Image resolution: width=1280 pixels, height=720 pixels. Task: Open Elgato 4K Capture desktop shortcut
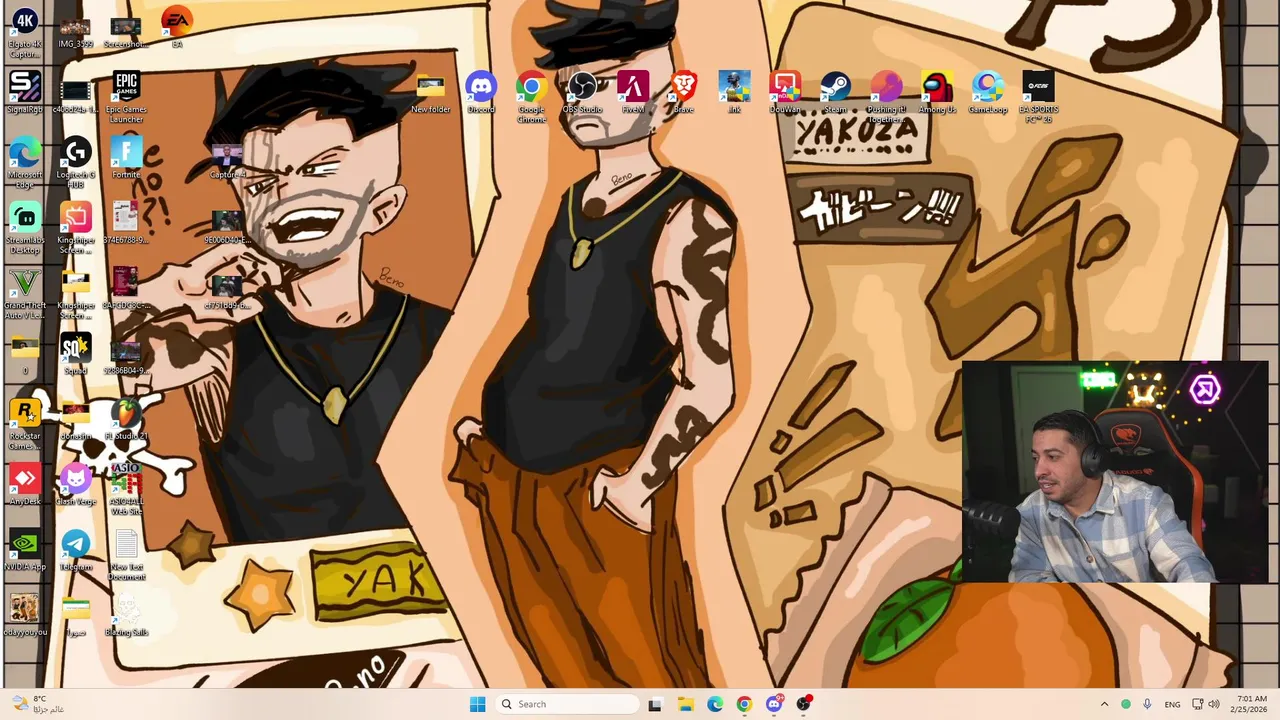(x=25, y=29)
